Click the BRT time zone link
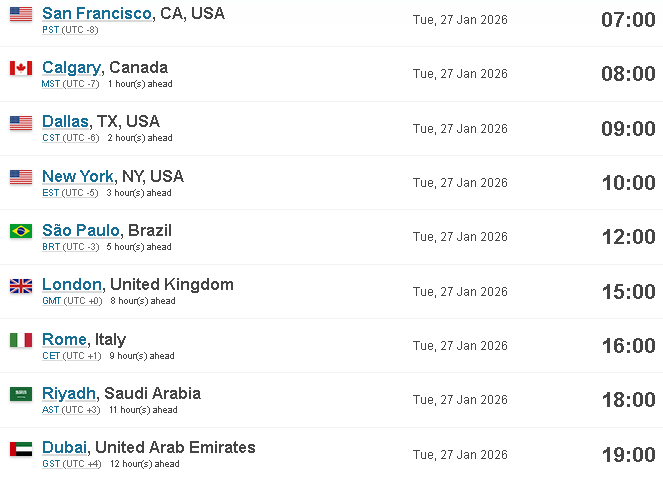663x482 pixels. pyautogui.click(x=51, y=247)
